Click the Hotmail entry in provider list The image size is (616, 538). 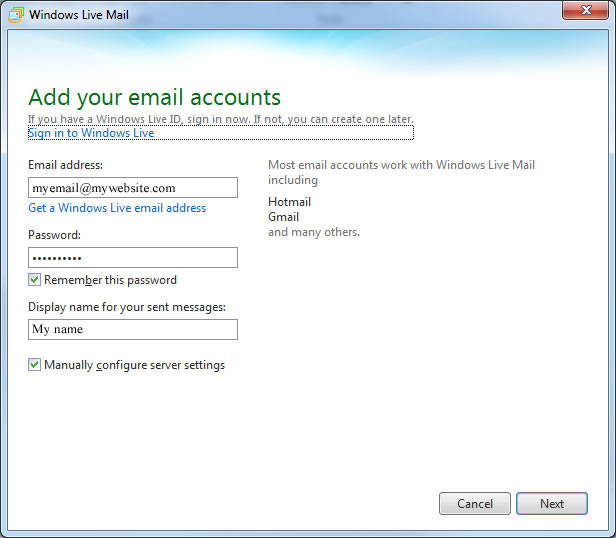289,202
